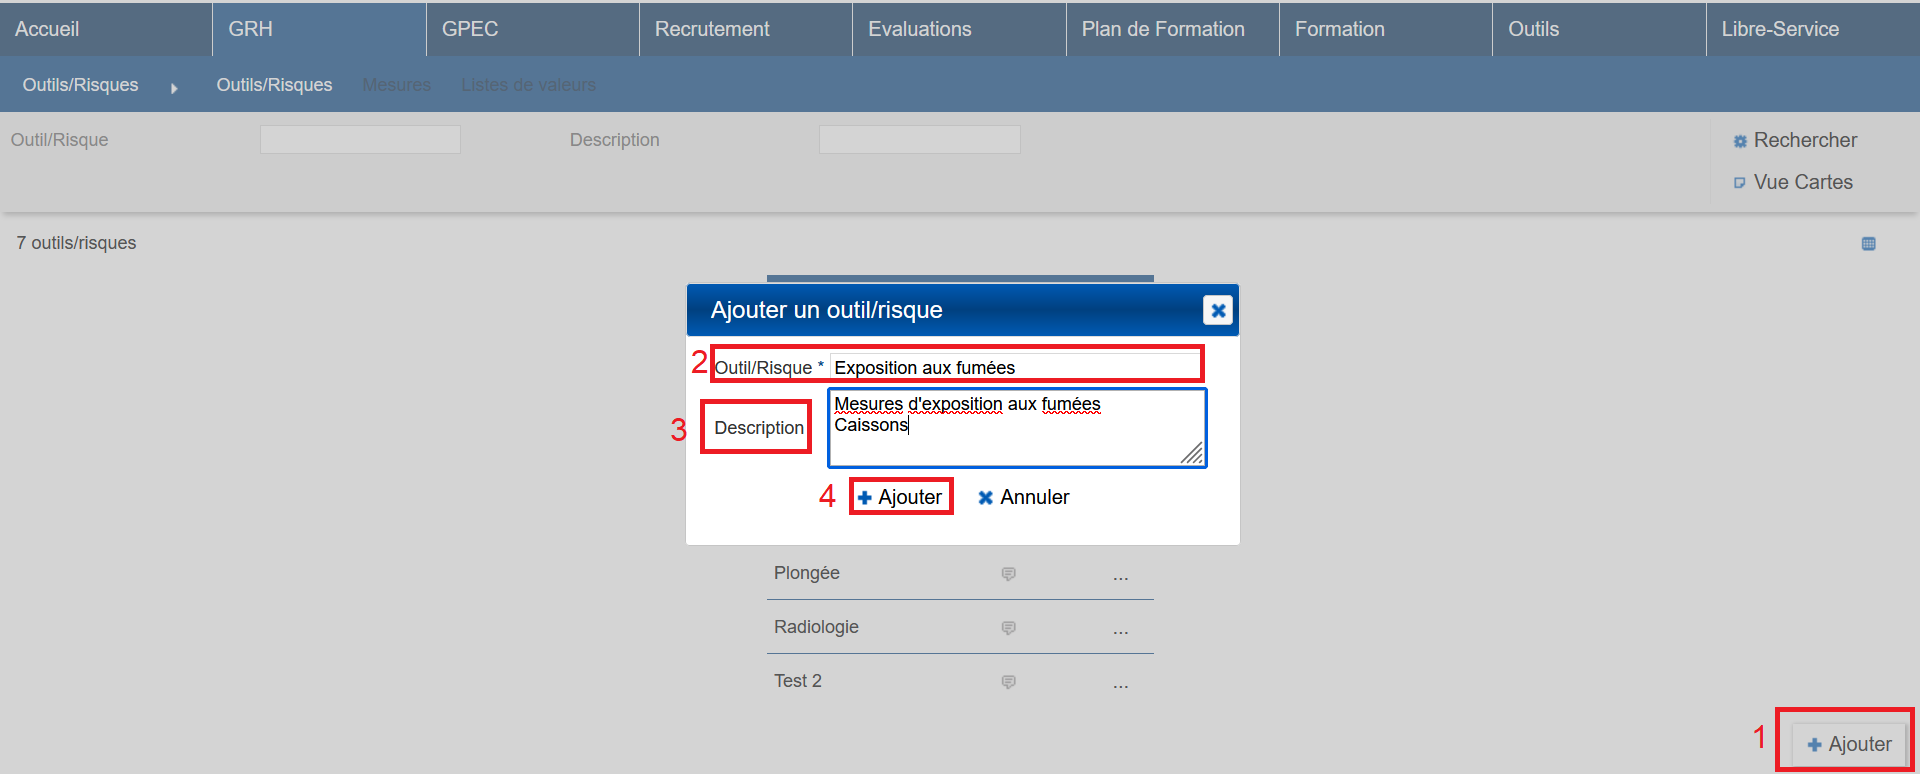Switch to Vue Cartes view
The height and width of the screenshot is (774, 1920).
[1802, 182]
